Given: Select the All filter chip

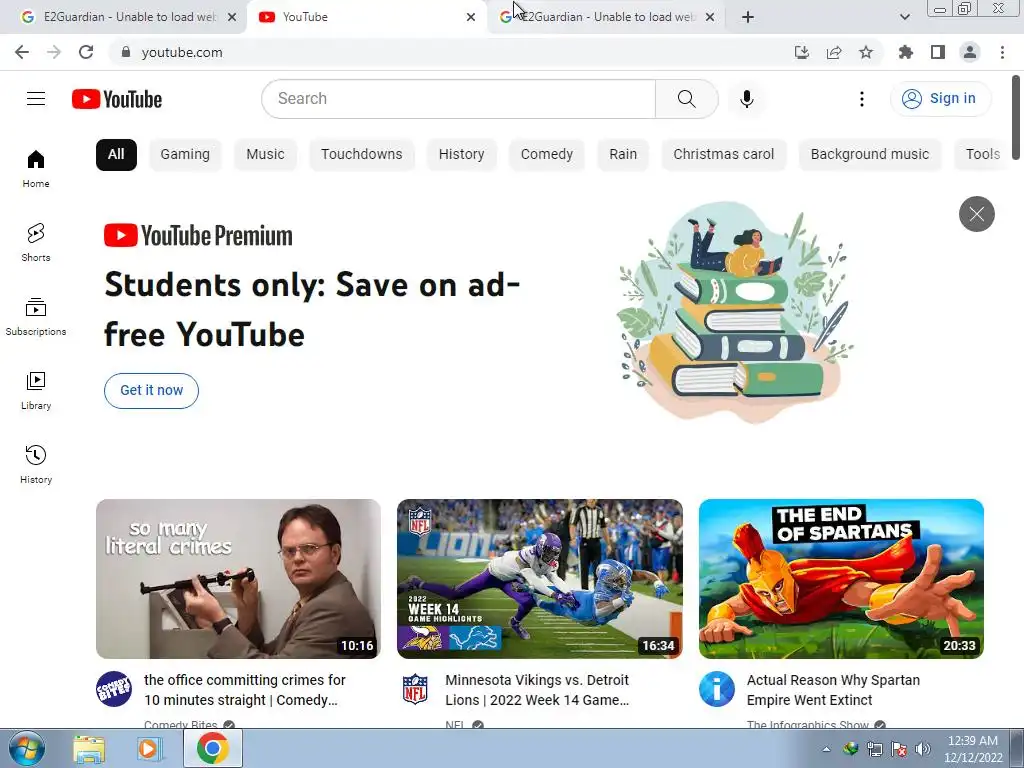Looking at the screenshot, I should 116,155.
